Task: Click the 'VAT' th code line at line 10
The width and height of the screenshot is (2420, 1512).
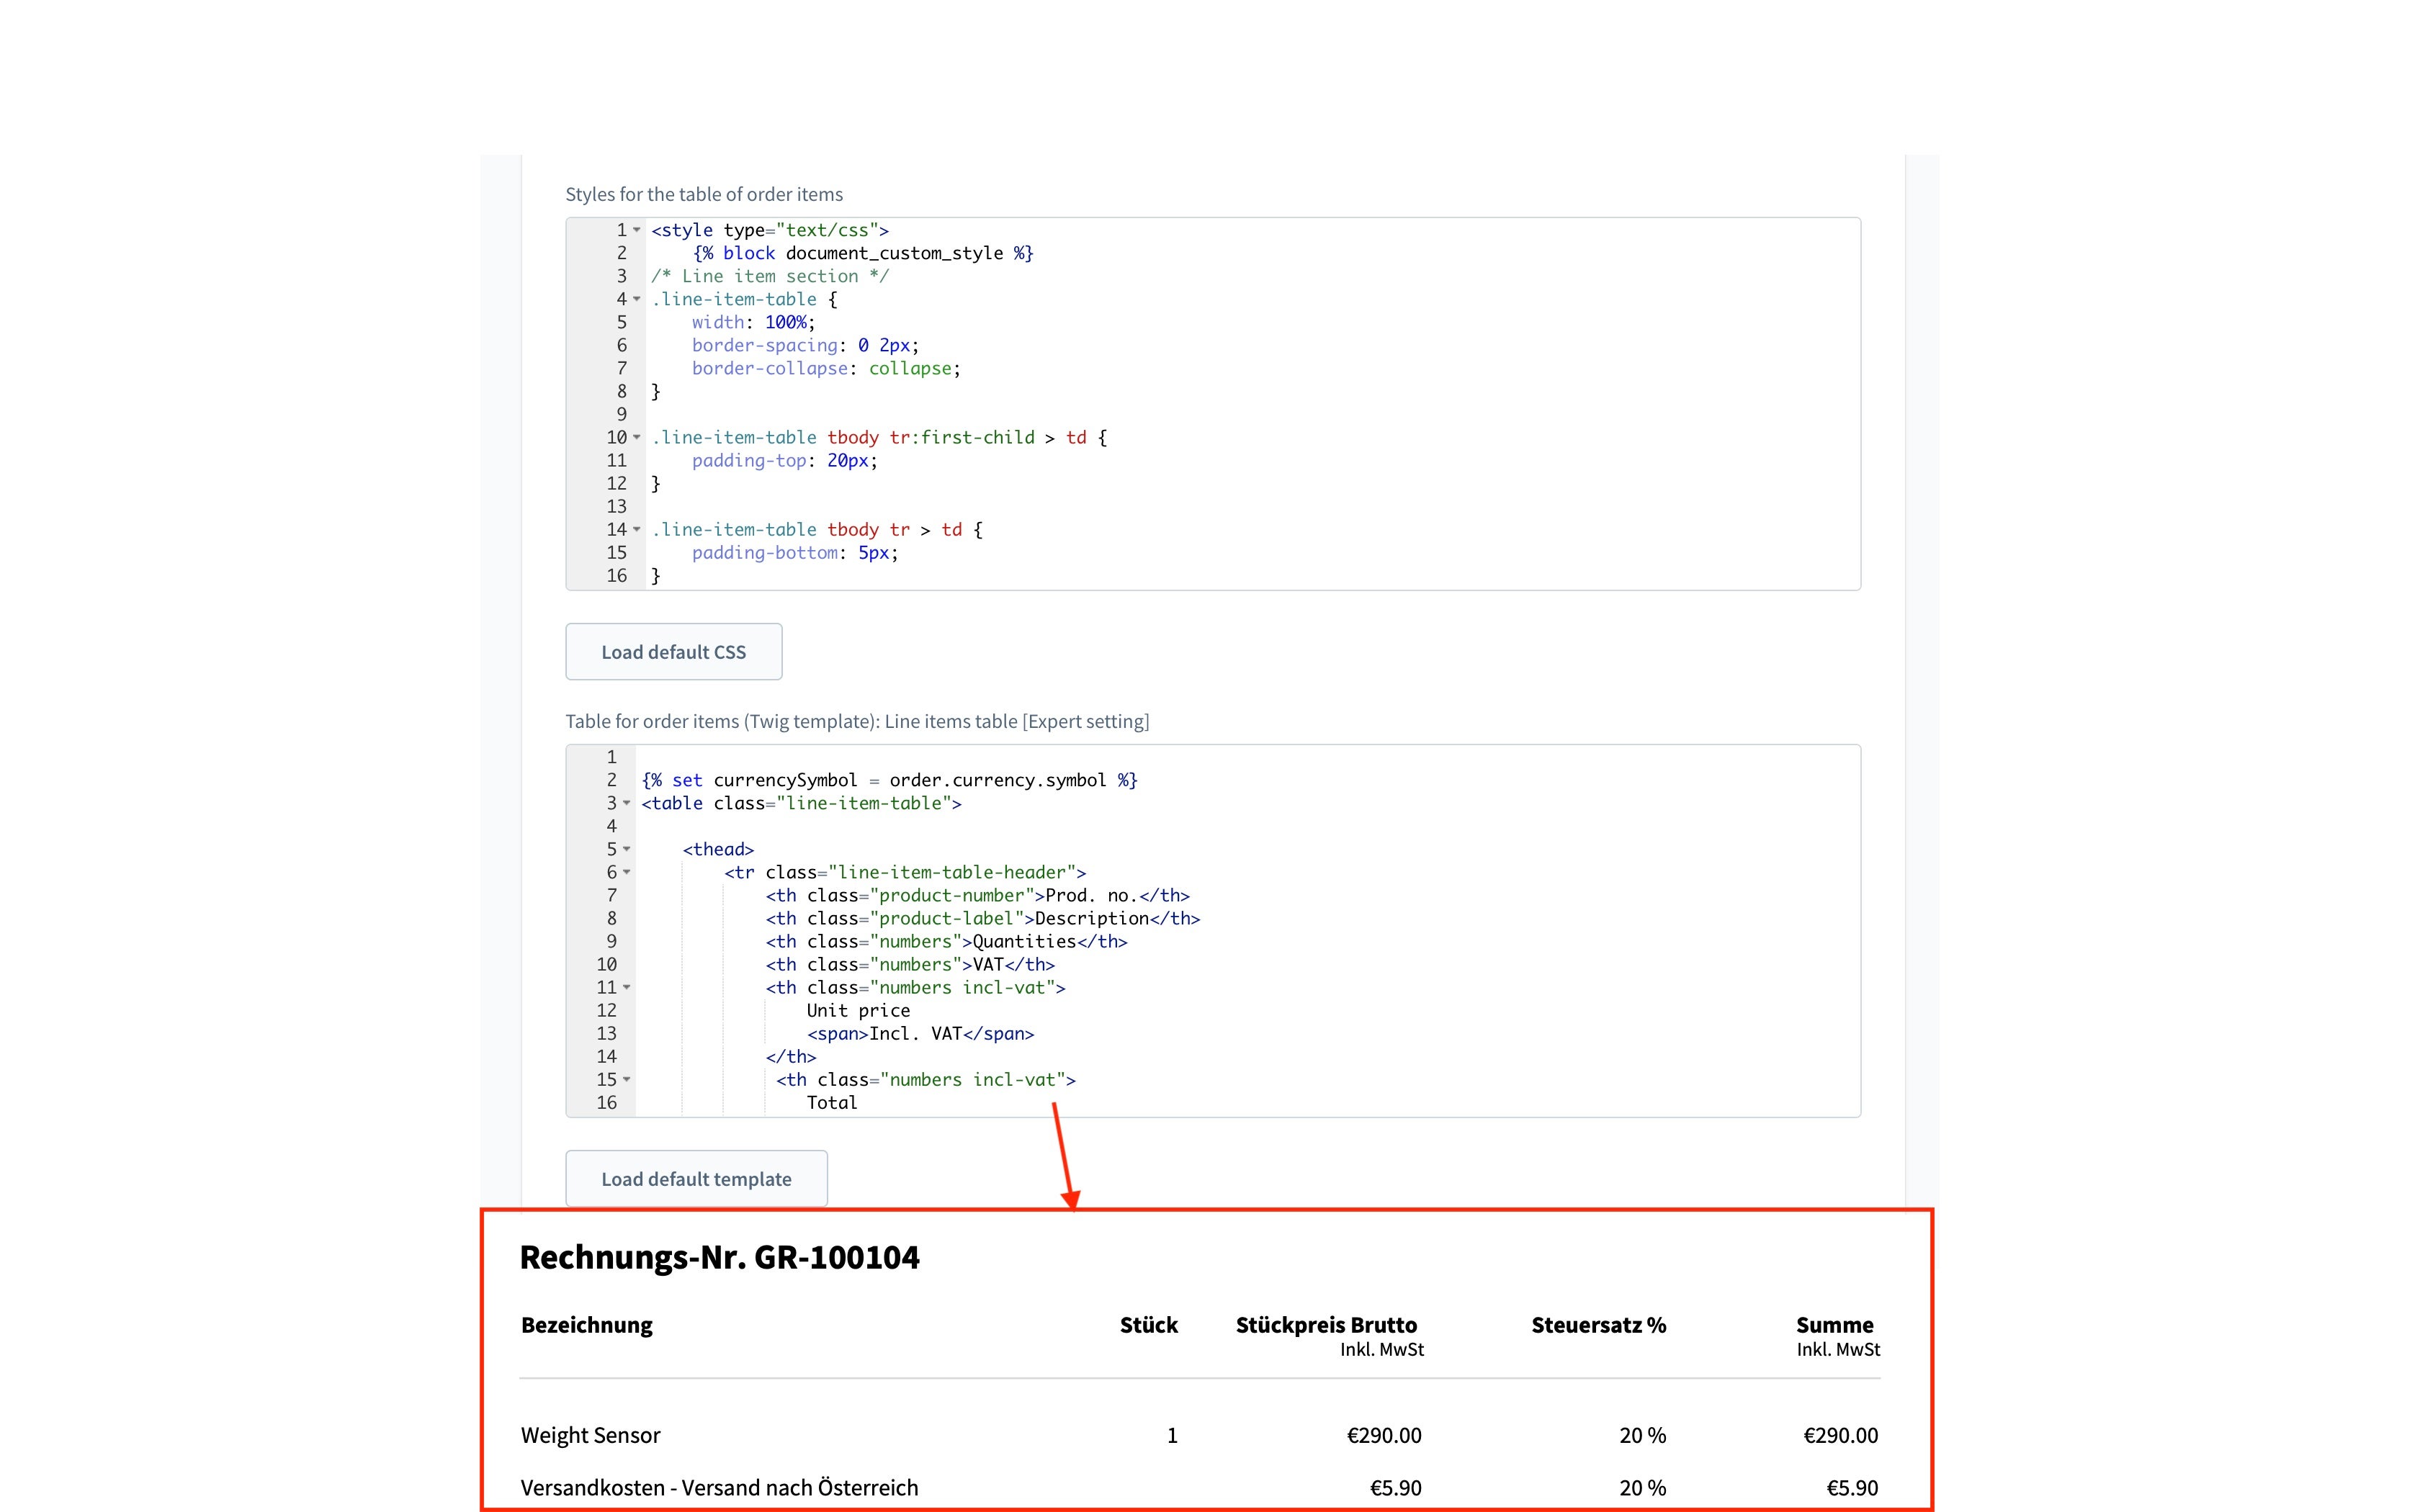Action: coord(910,964)
